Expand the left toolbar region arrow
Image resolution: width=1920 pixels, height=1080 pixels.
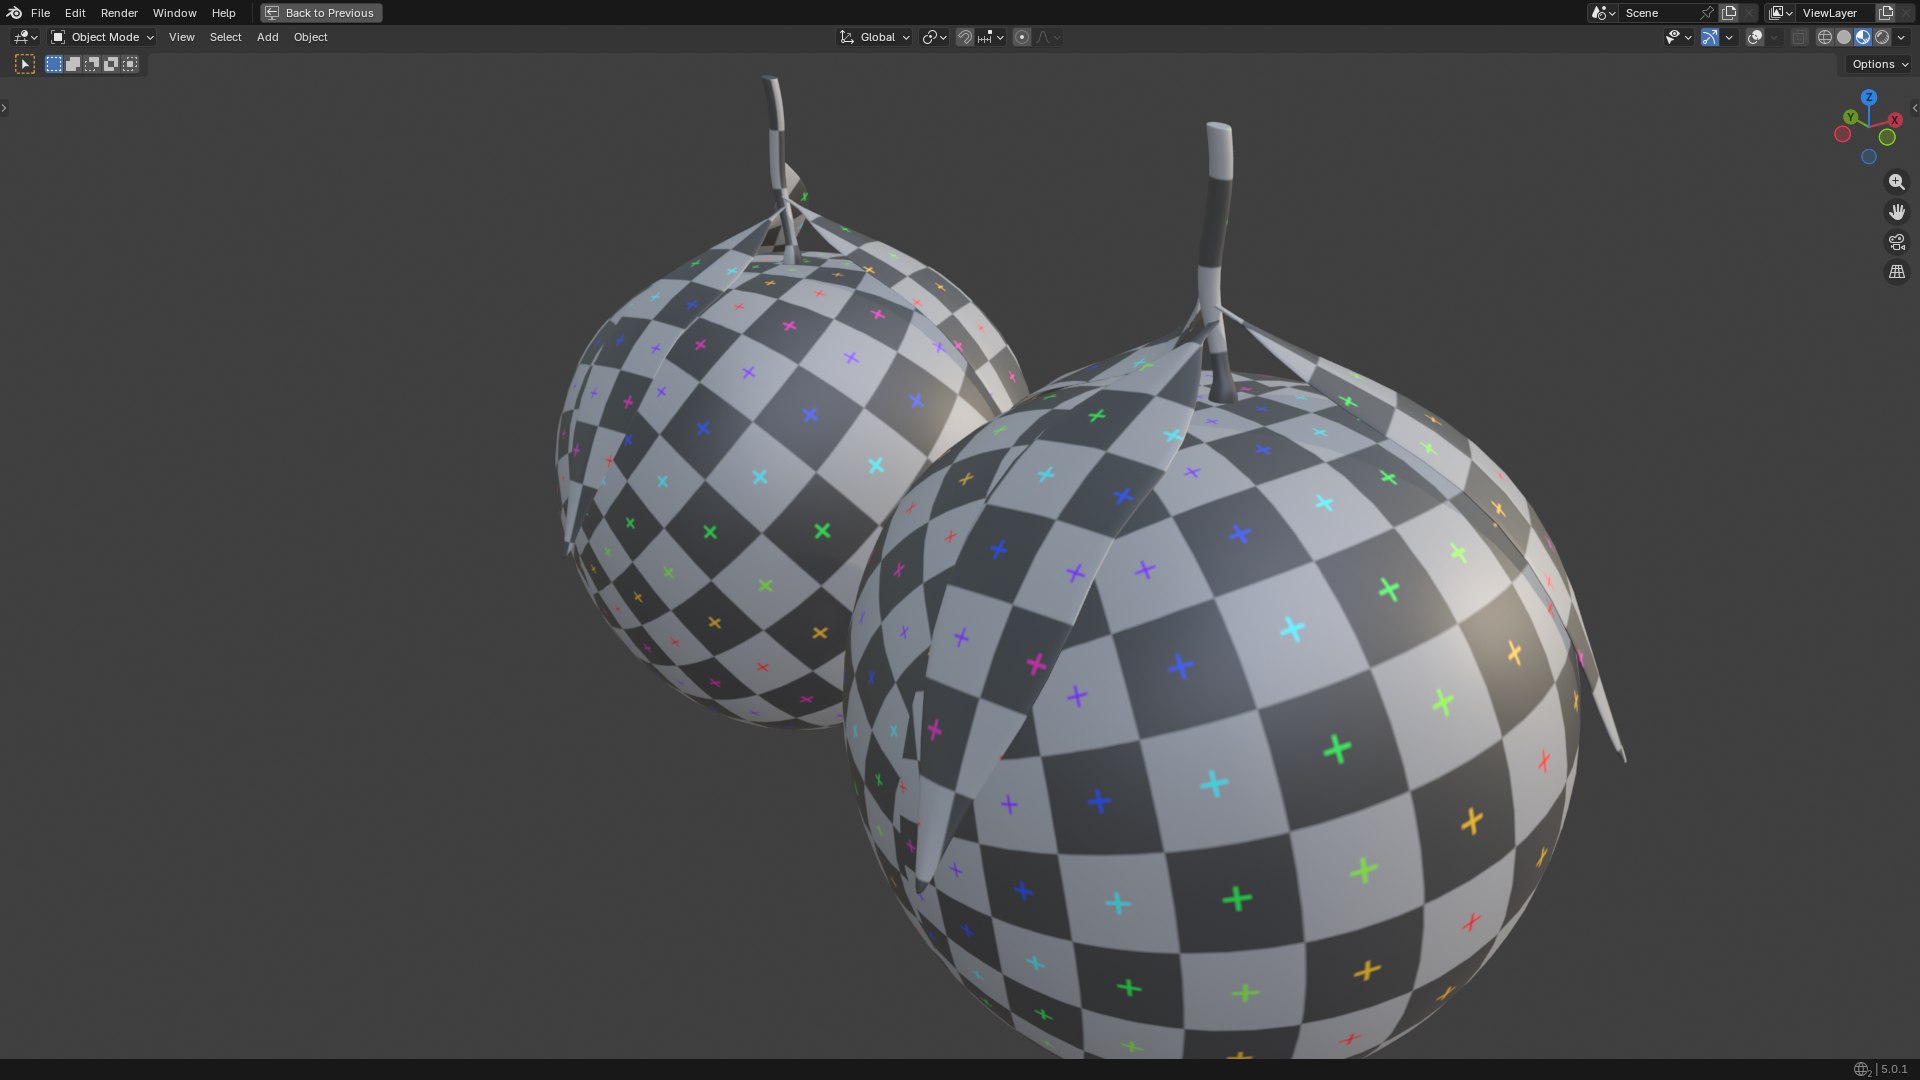pyautogui.click(x=4, y=108)
